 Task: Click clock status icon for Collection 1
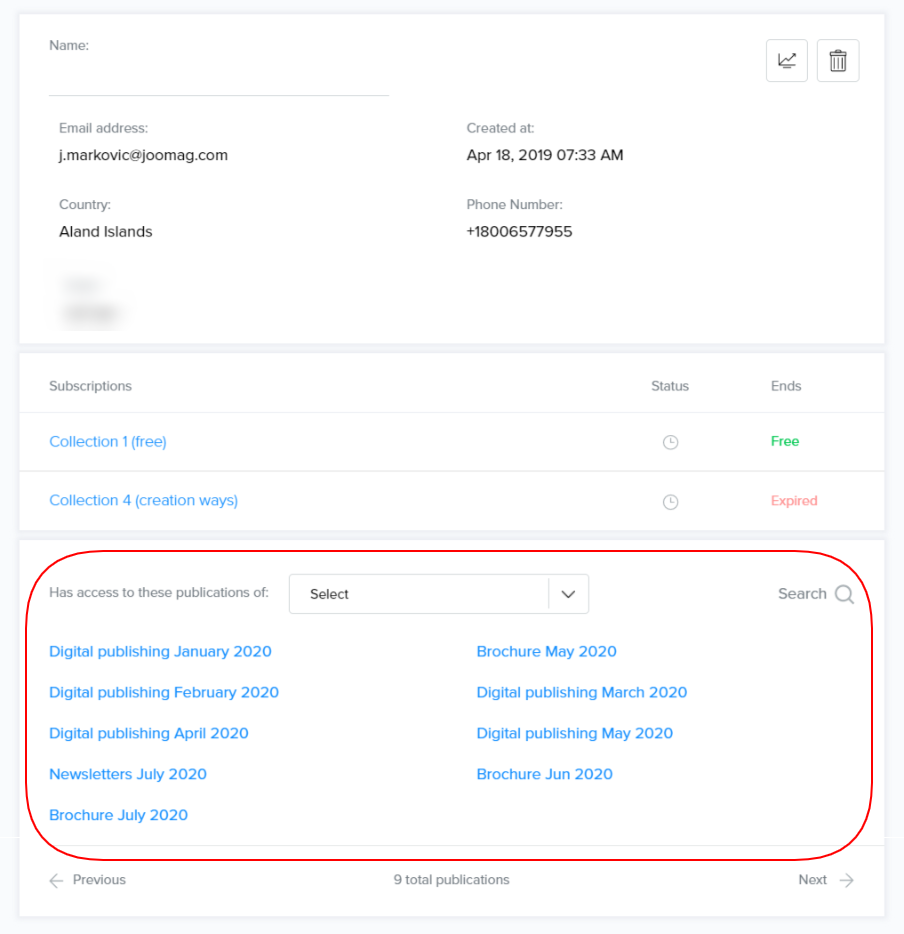point(670,442)
